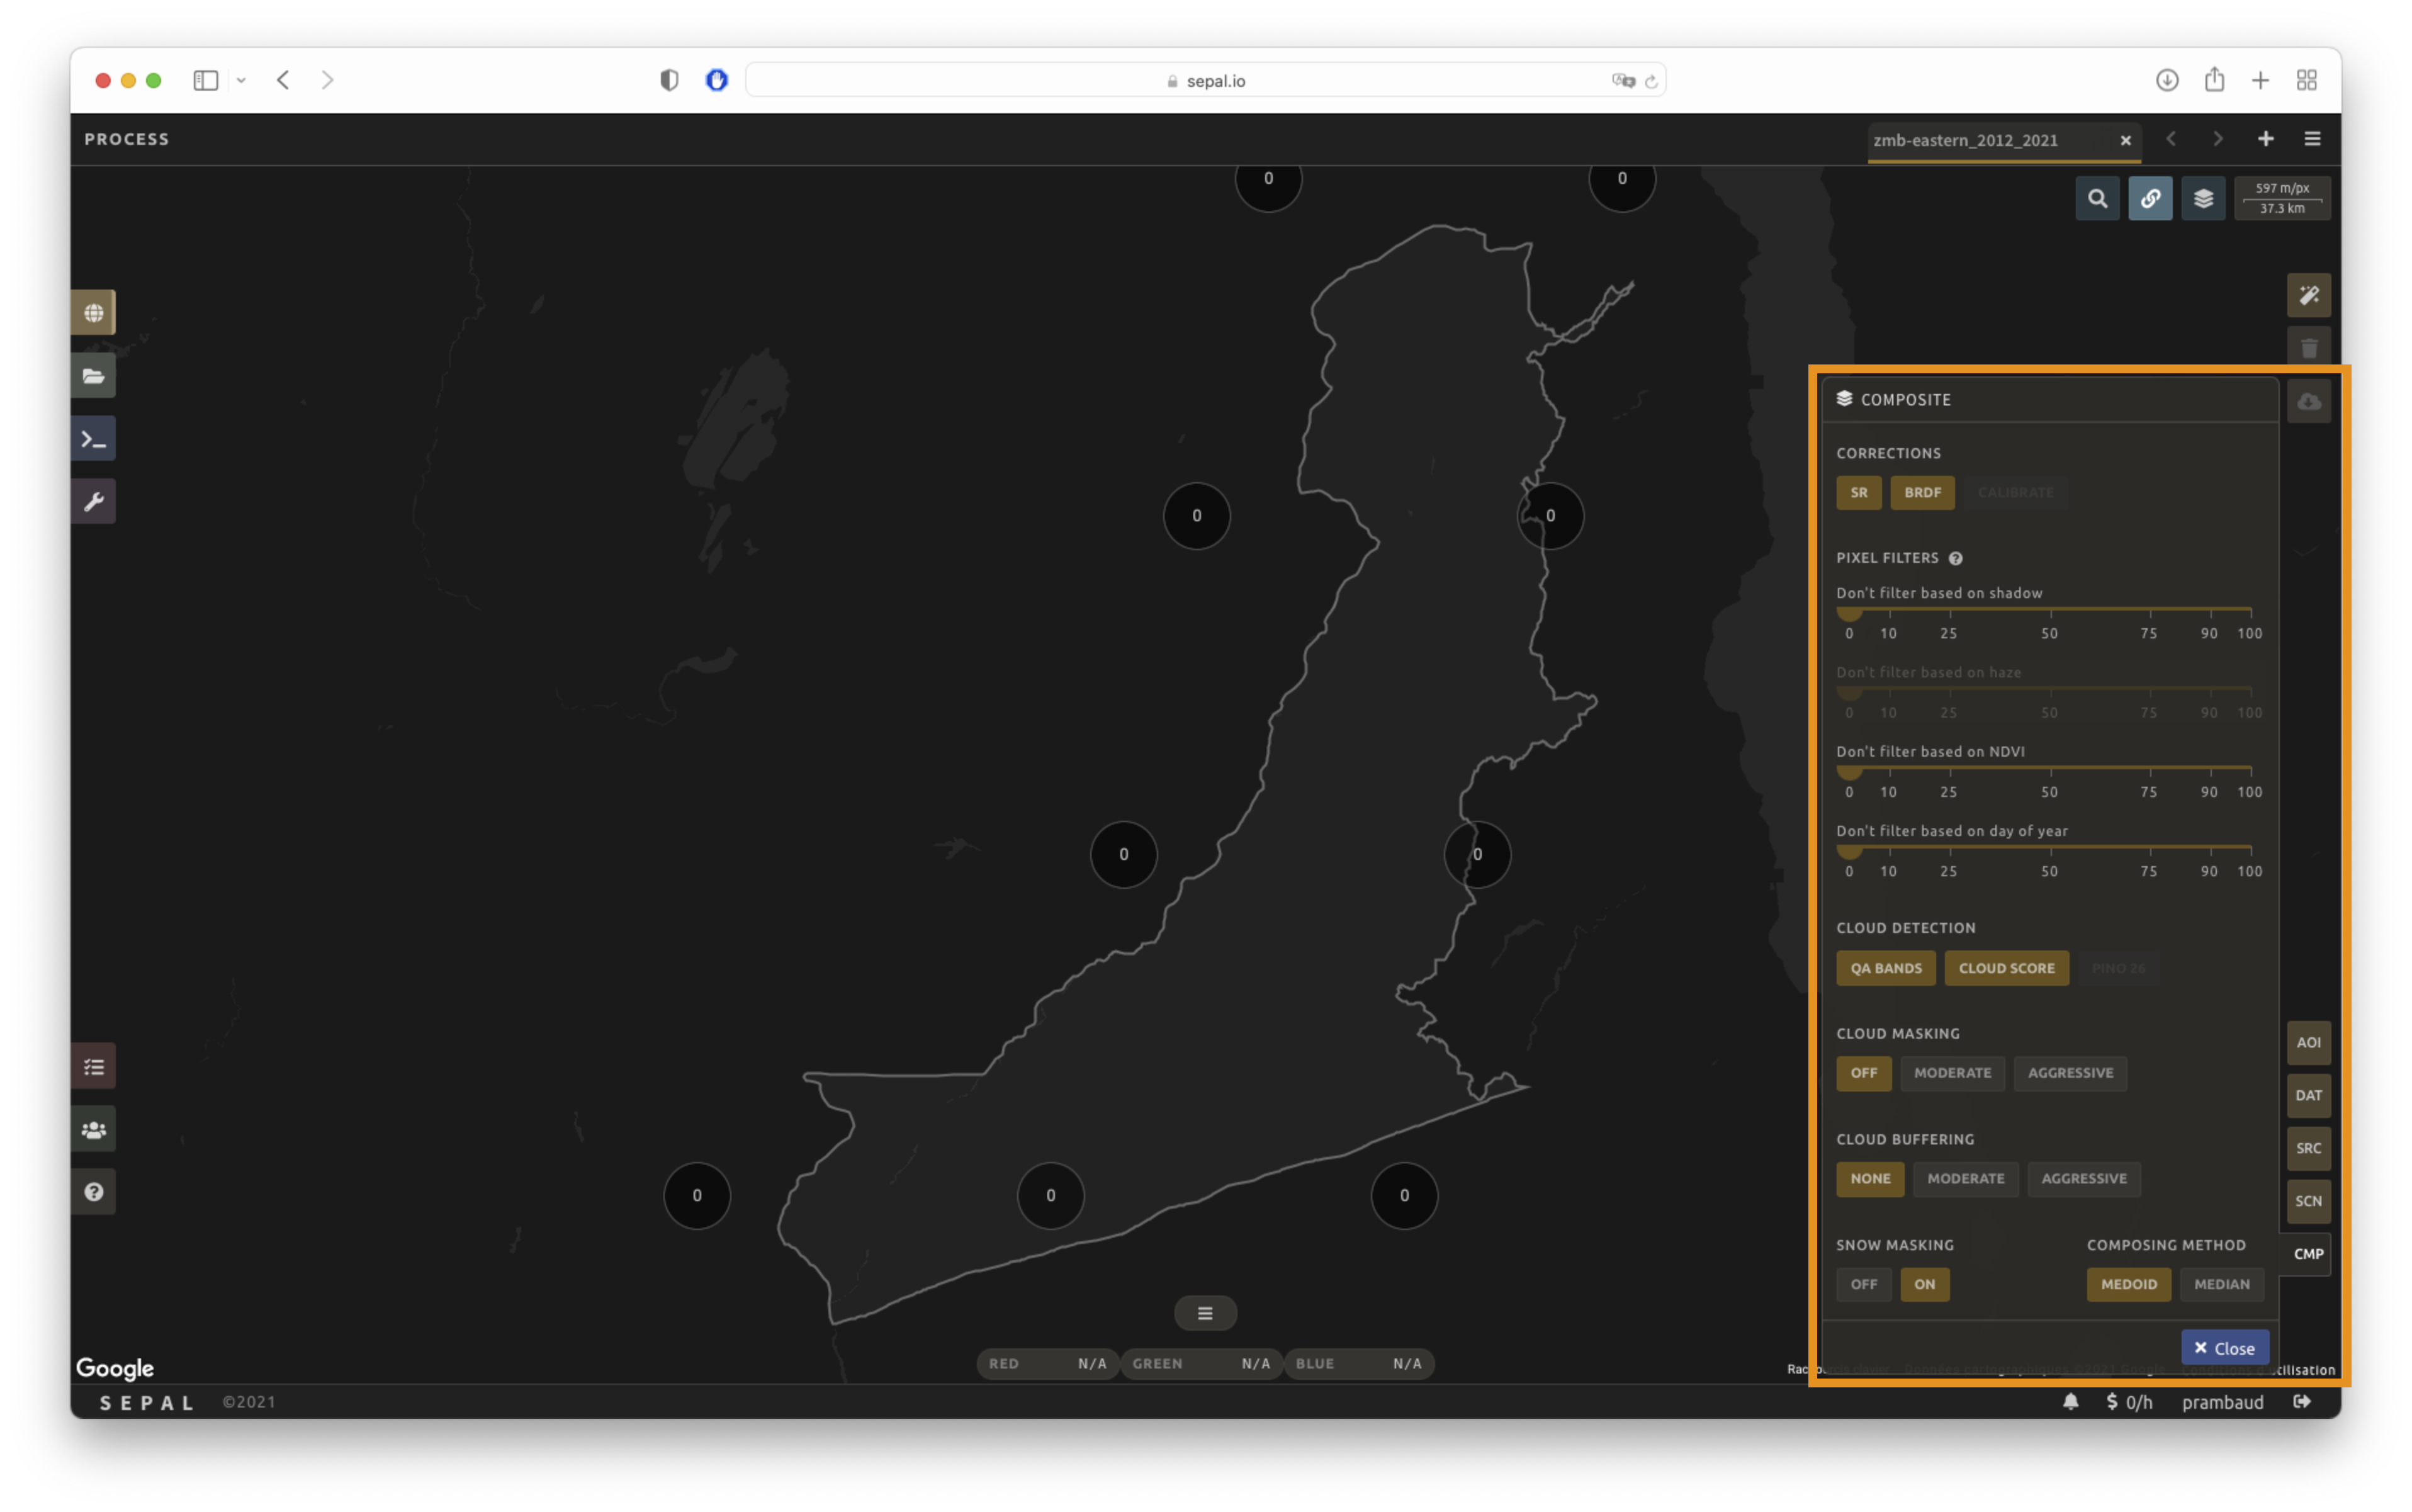This screenshot has width=2412, height=1512.
Task: Click the map search magnifier icon
Action: tap(2097, 199)
